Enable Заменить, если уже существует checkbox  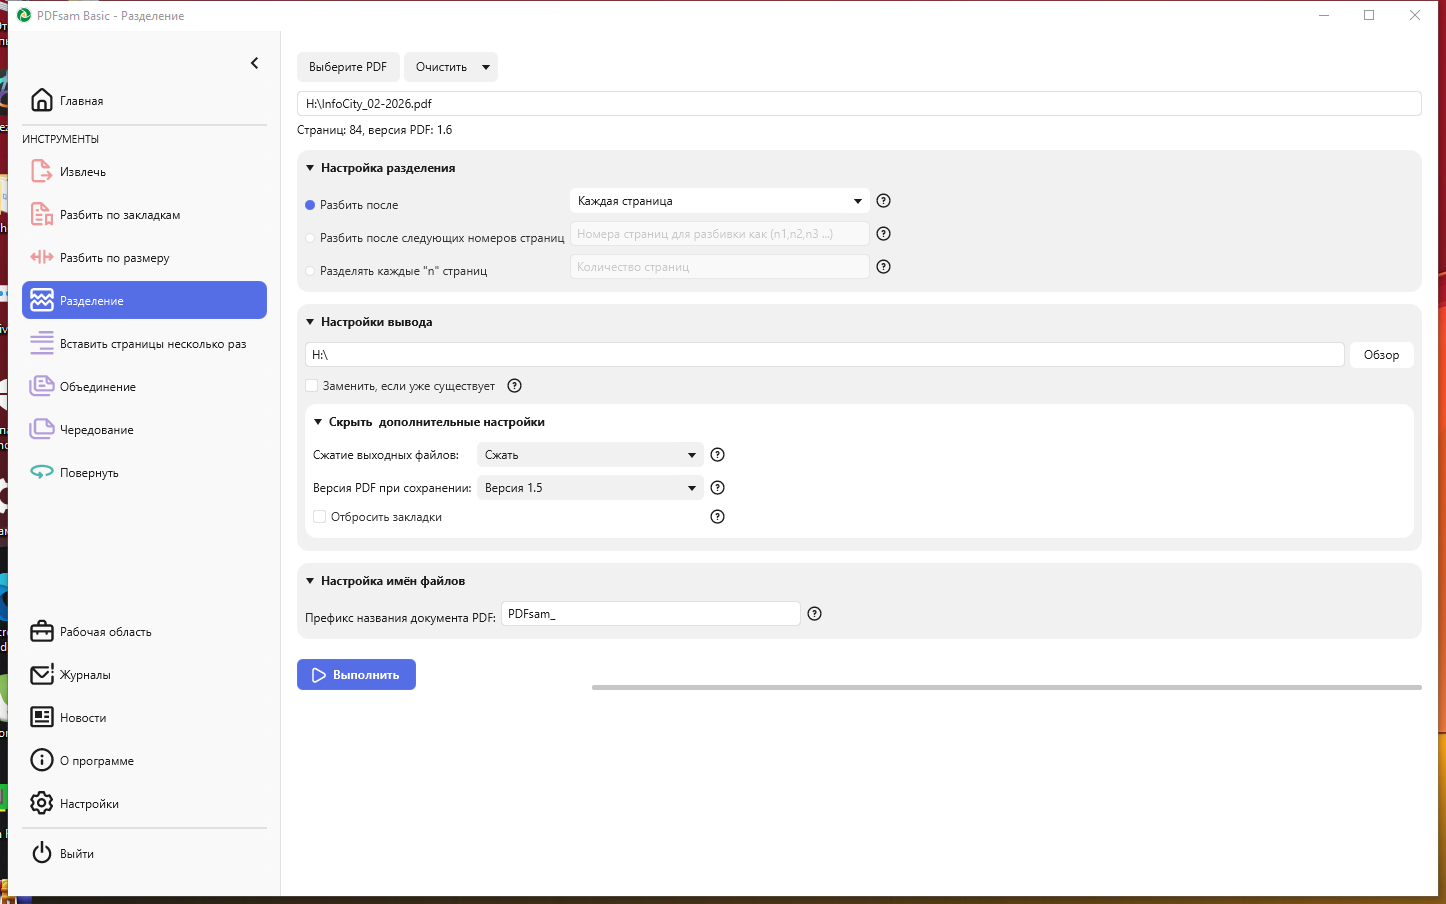(x=312, y=386)
